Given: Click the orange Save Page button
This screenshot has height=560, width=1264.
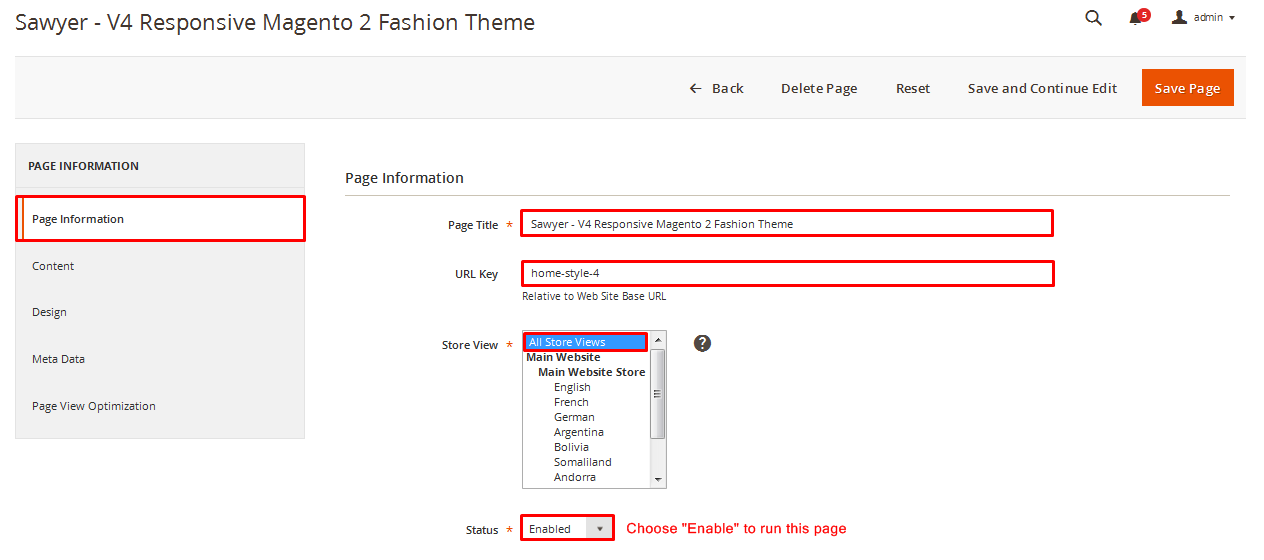Looking at the screenshot, I should [x=1187, y=88].
